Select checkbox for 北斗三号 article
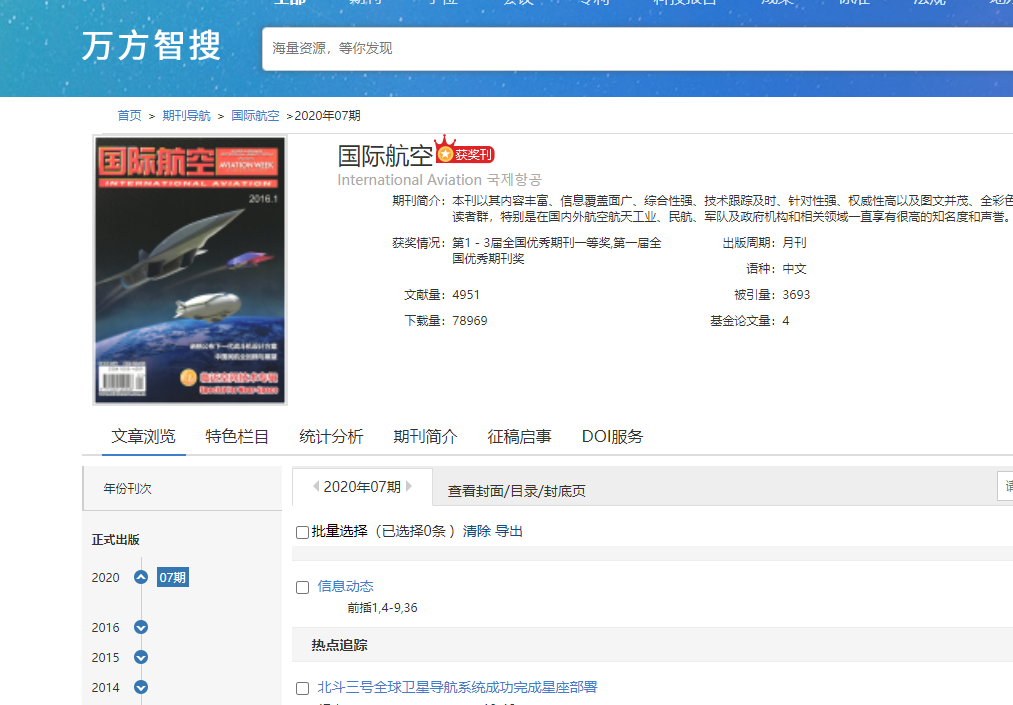Viewport: 1013px width, 705px height. click(x=302, y=688)
